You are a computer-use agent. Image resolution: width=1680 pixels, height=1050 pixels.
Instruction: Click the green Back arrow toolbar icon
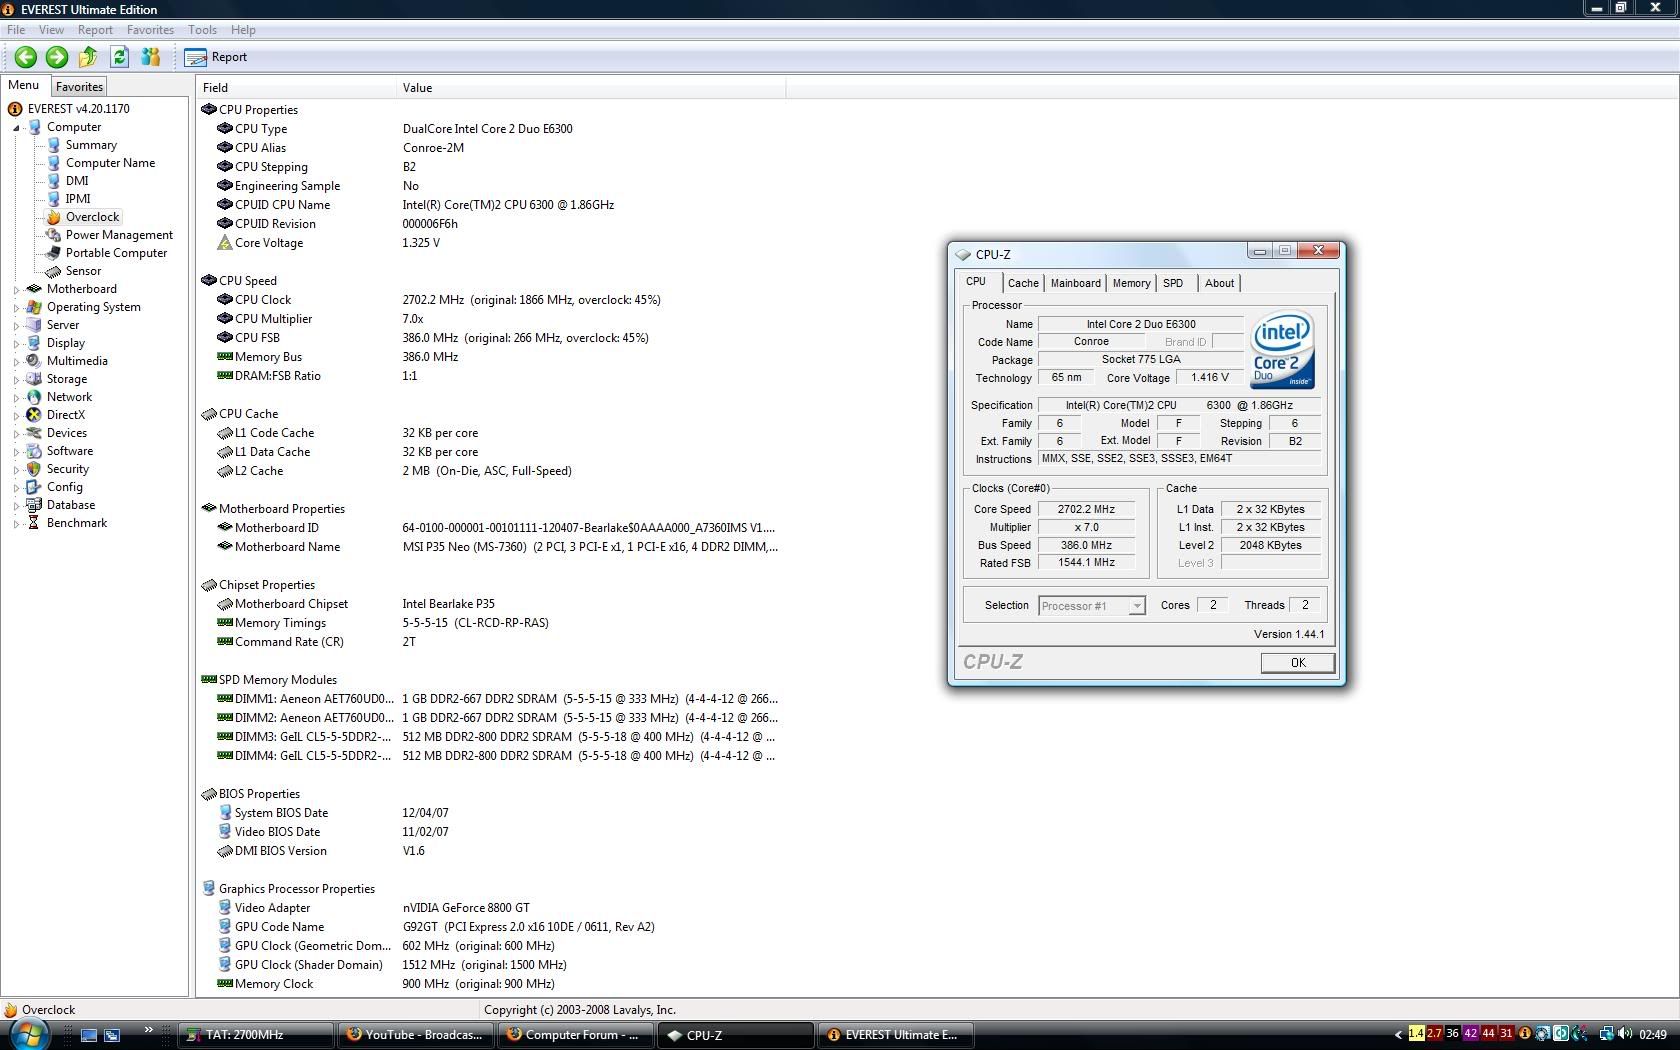point(26,57)
